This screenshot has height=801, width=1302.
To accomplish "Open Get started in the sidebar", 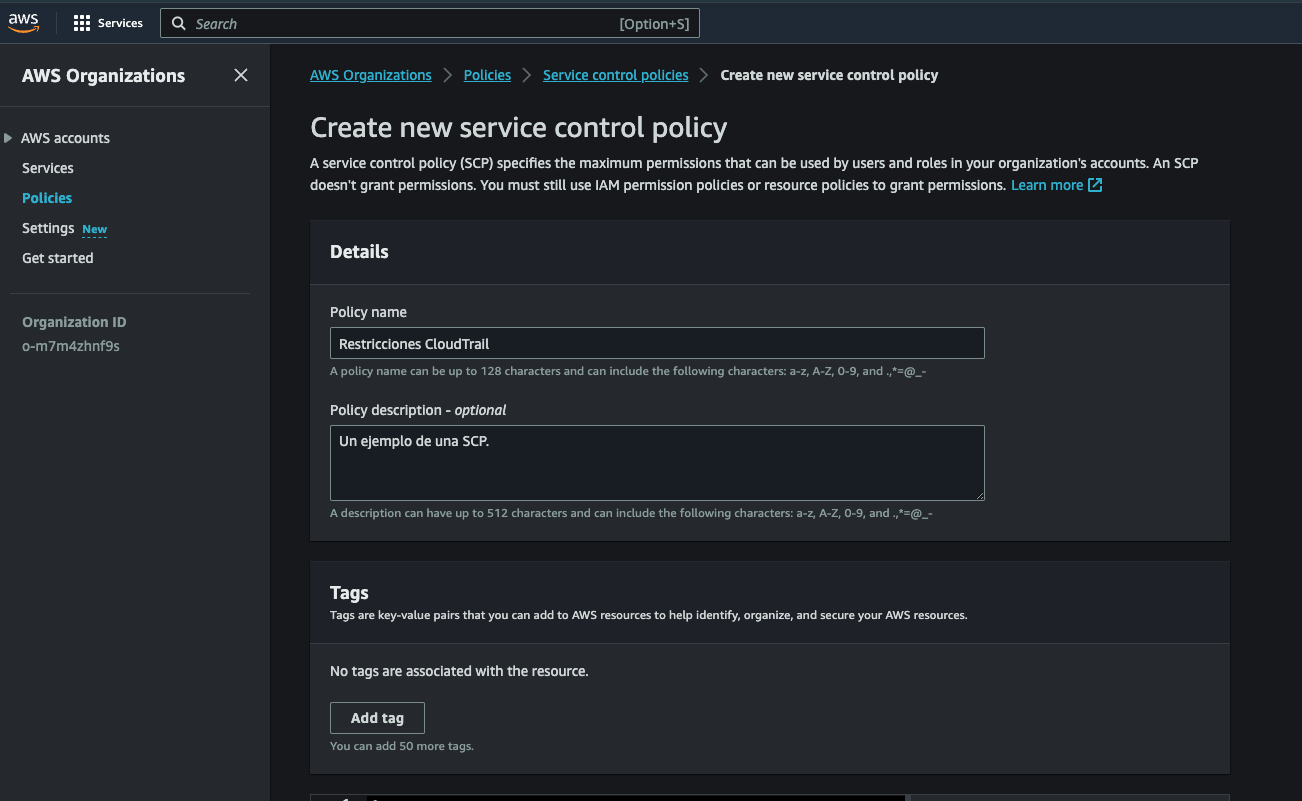I will pos(58,258).
